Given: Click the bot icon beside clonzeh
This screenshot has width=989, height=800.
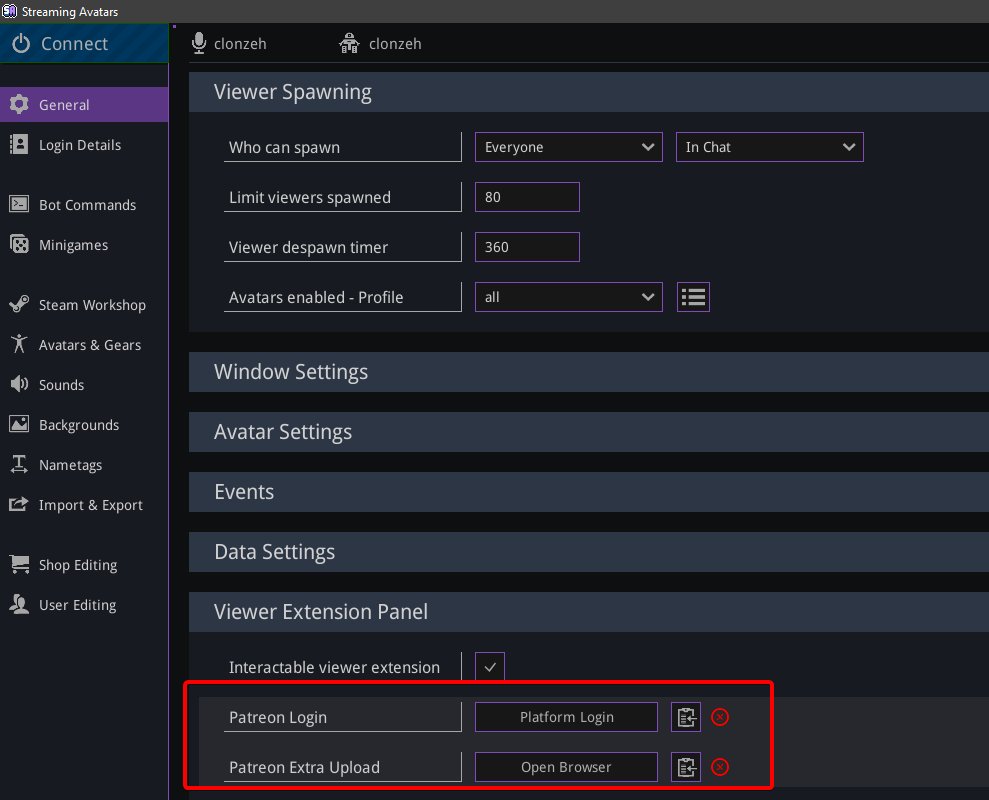Looking at the screenshot, I should (349, 43).
